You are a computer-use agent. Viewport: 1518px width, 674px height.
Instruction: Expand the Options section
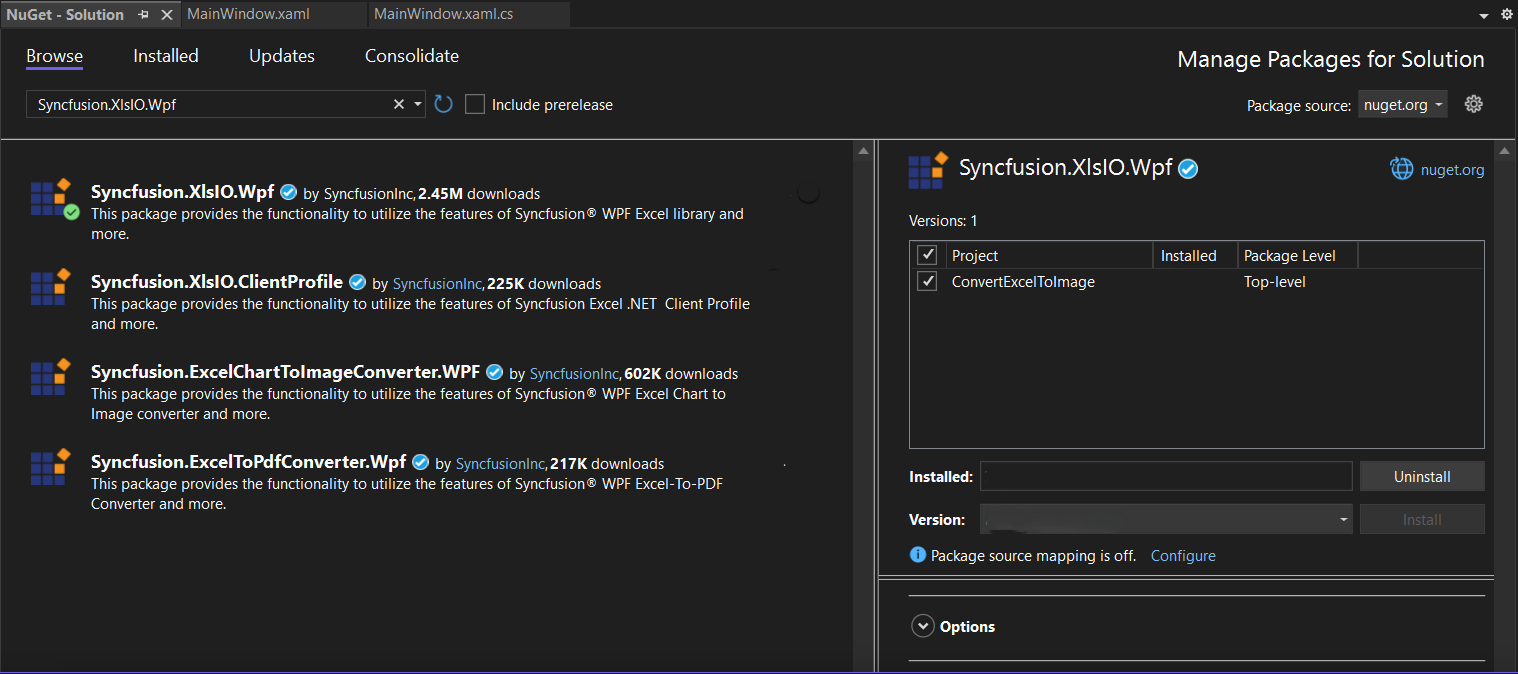coord(922,625)
